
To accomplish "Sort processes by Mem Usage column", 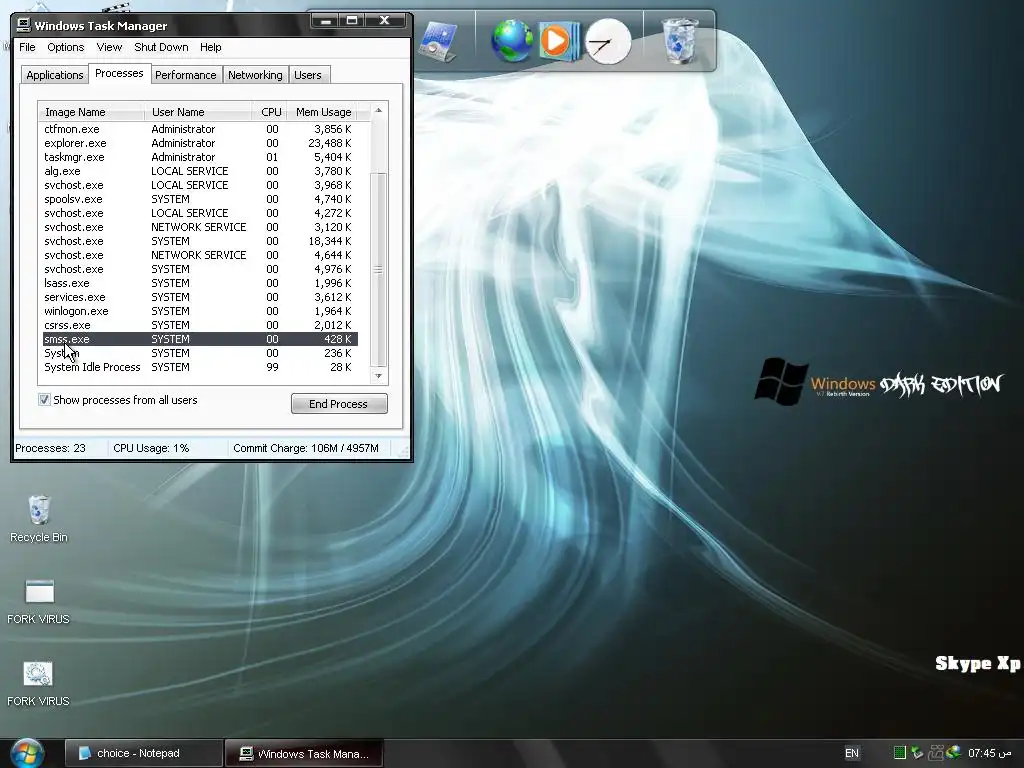I will [323, 112].
